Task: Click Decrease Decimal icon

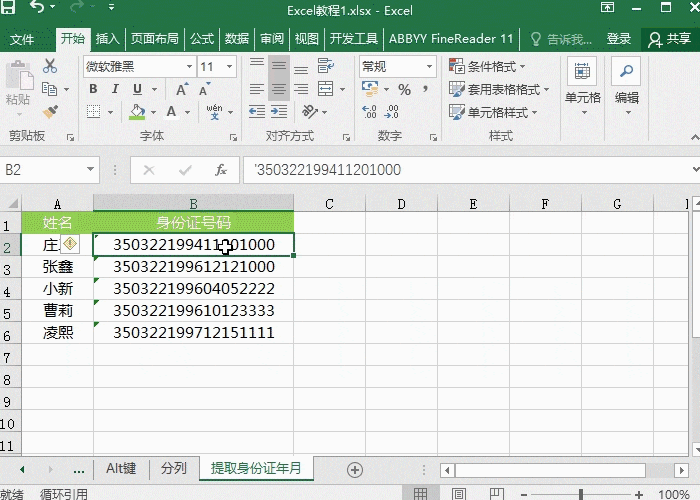Action: point(392,112)
